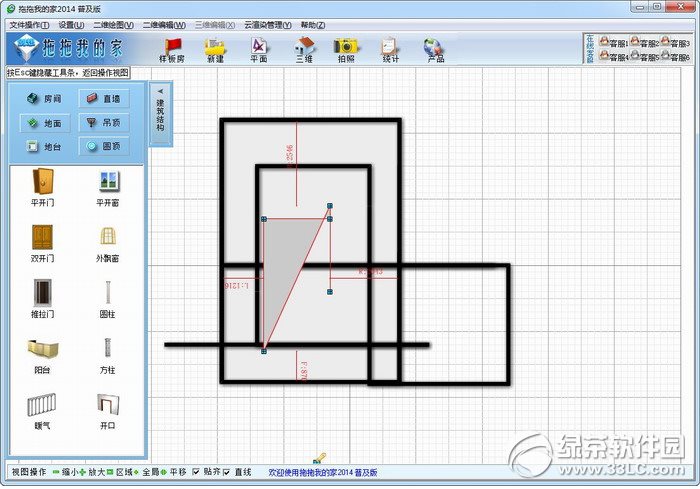Click the 房间 room button
Viewport: 700px width, 489px height.
44,98
